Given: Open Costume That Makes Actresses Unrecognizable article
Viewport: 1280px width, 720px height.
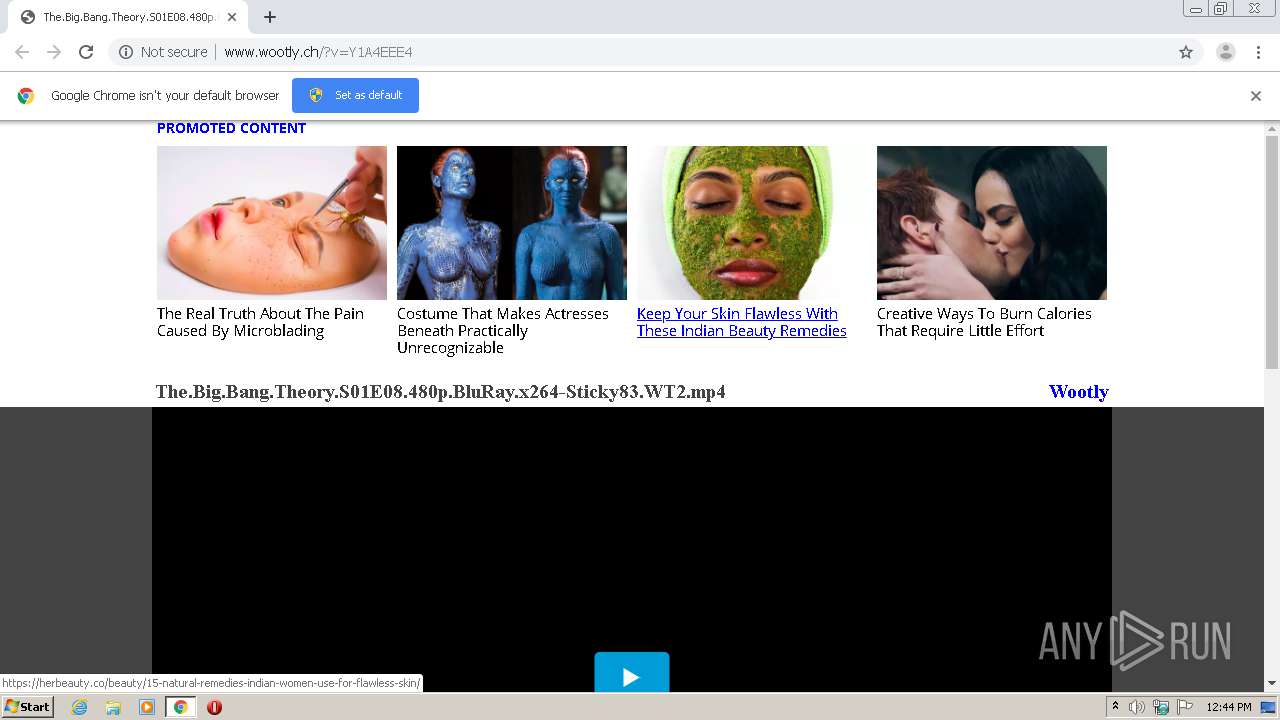Looking at the screenshot, I should tap(503, 331).
